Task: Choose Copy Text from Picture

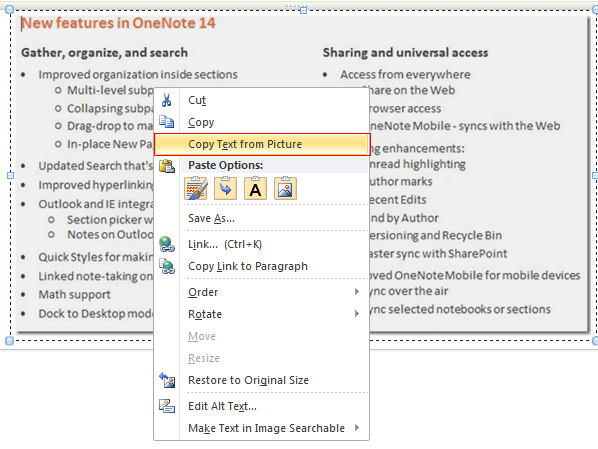Action: click(x=262, y=144)
